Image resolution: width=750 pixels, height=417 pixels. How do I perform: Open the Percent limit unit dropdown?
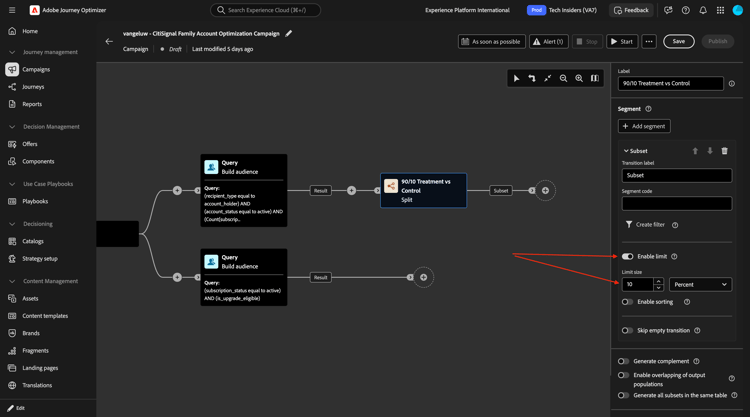pyautogui.click(x=700, y=285)
